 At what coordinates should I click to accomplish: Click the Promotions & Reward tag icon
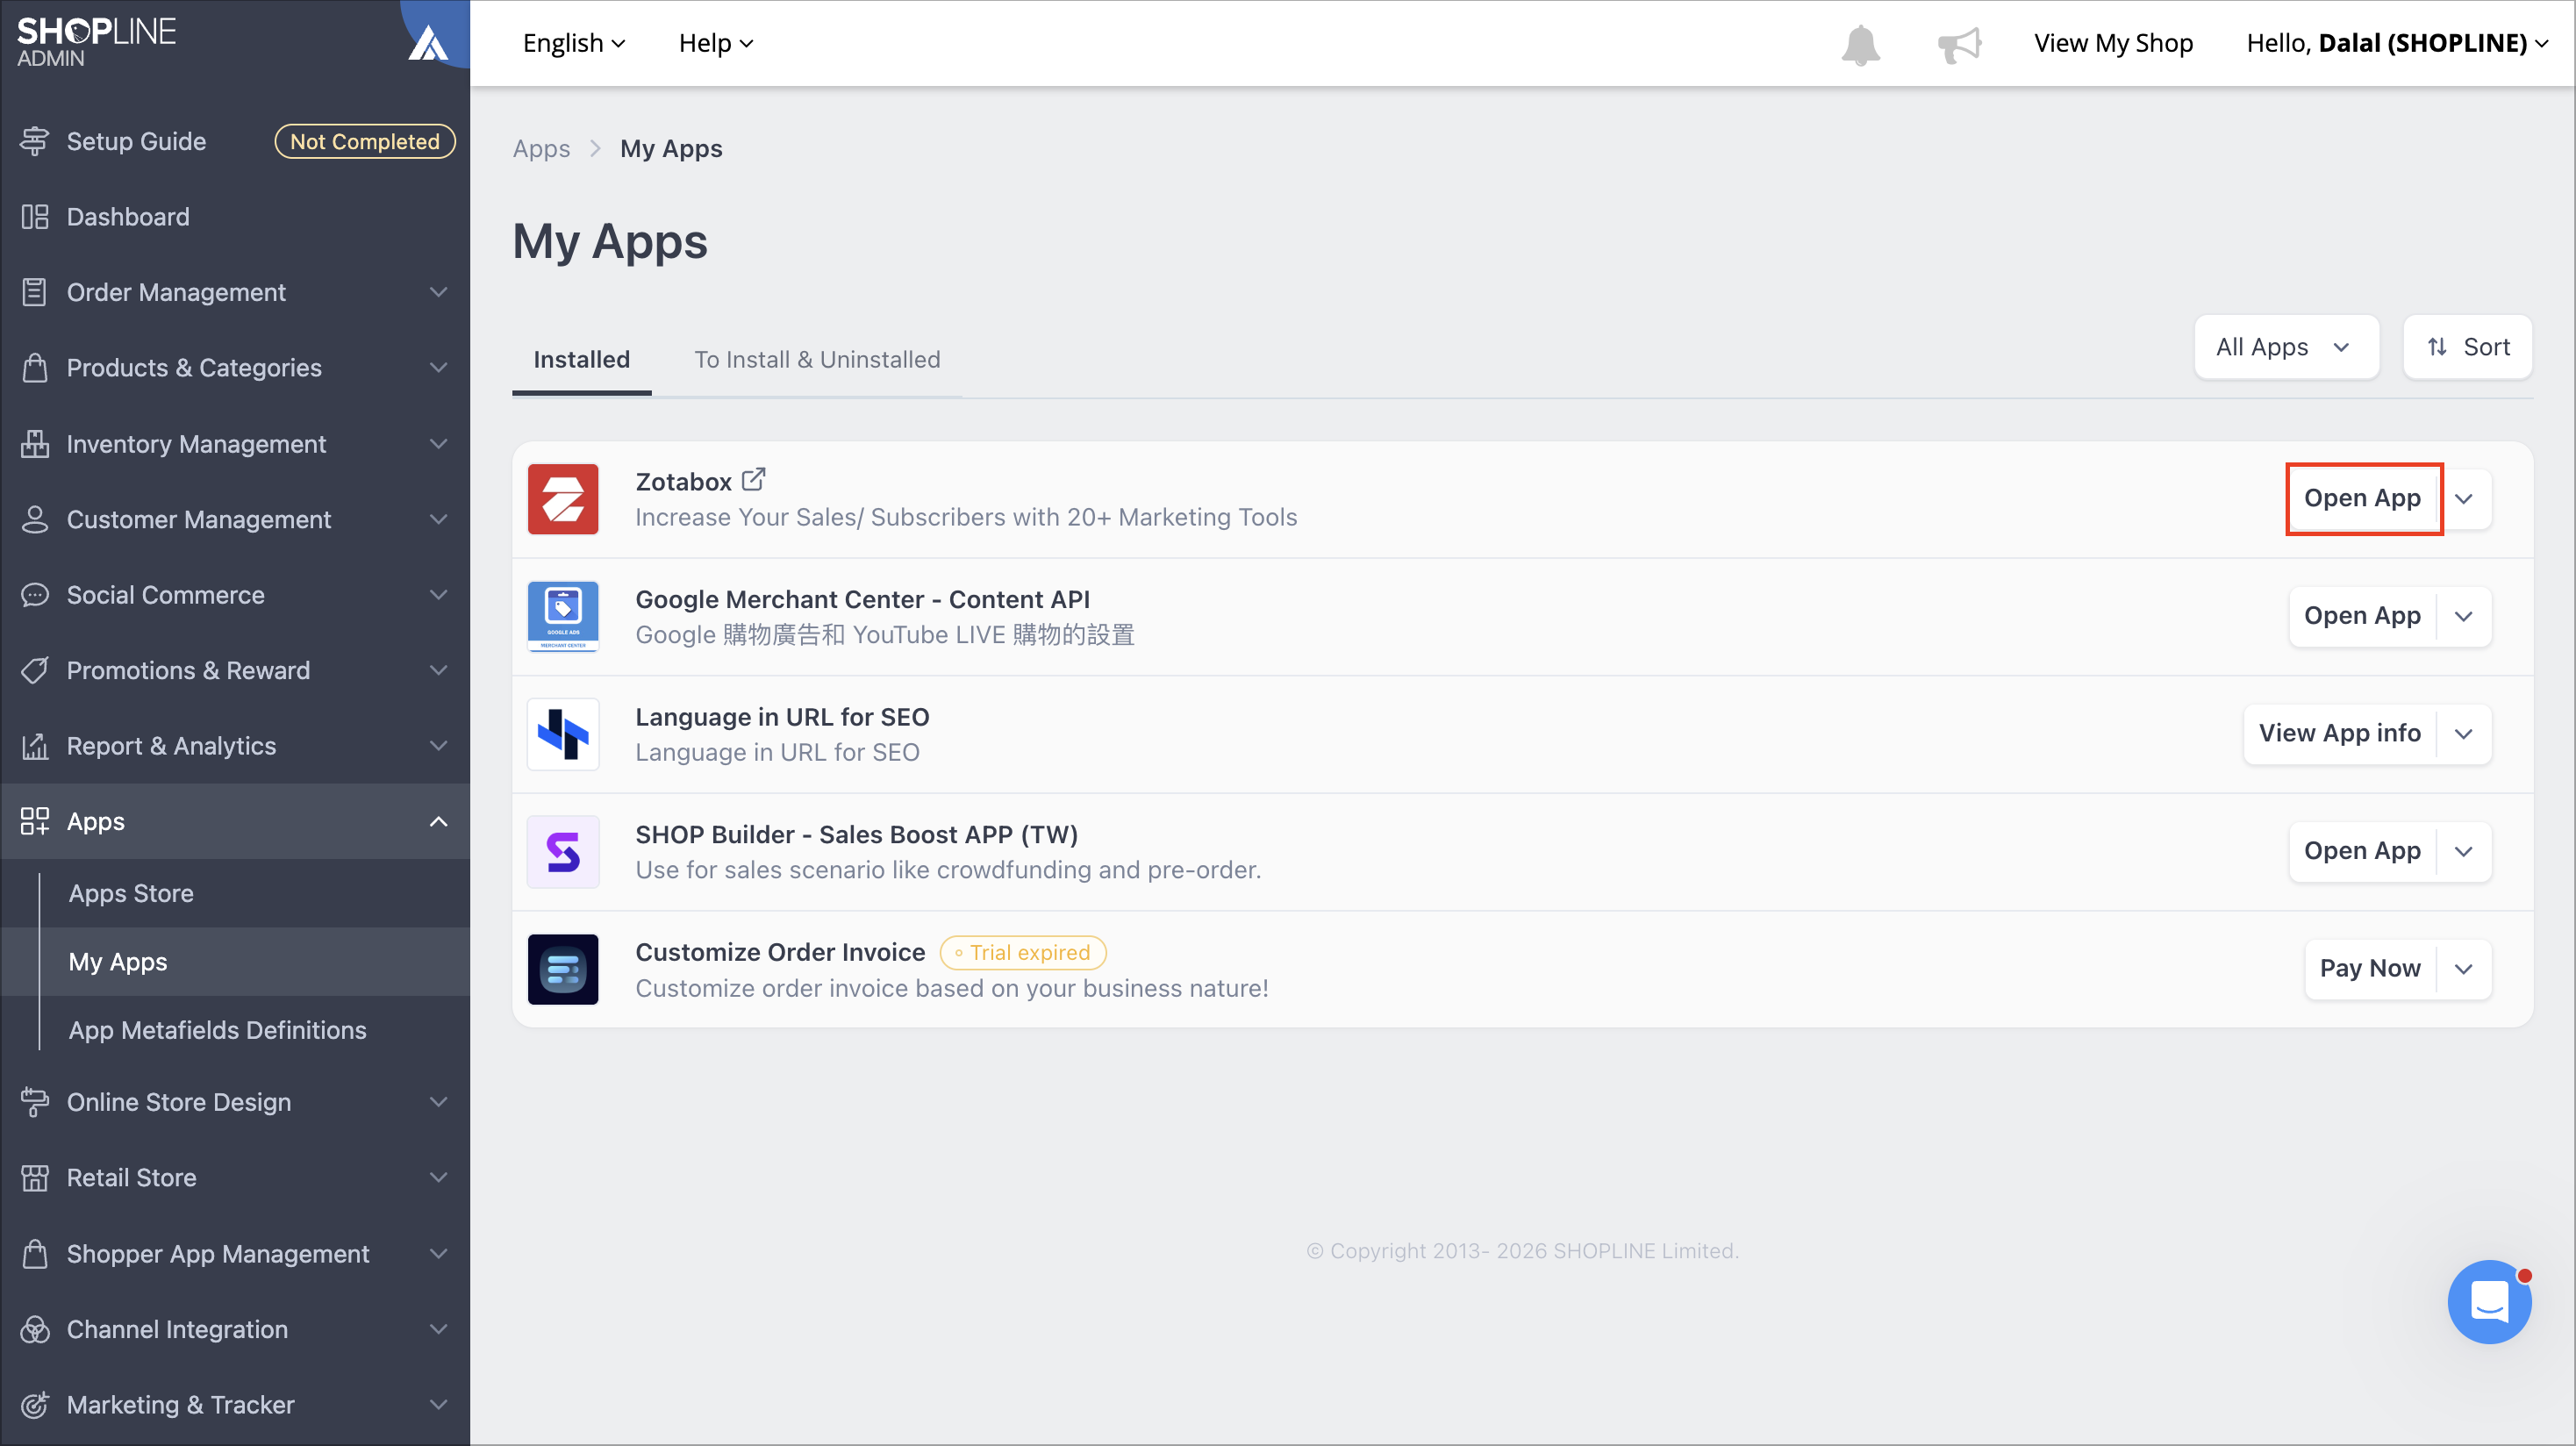pyautogui.click(x=35, y=670)
